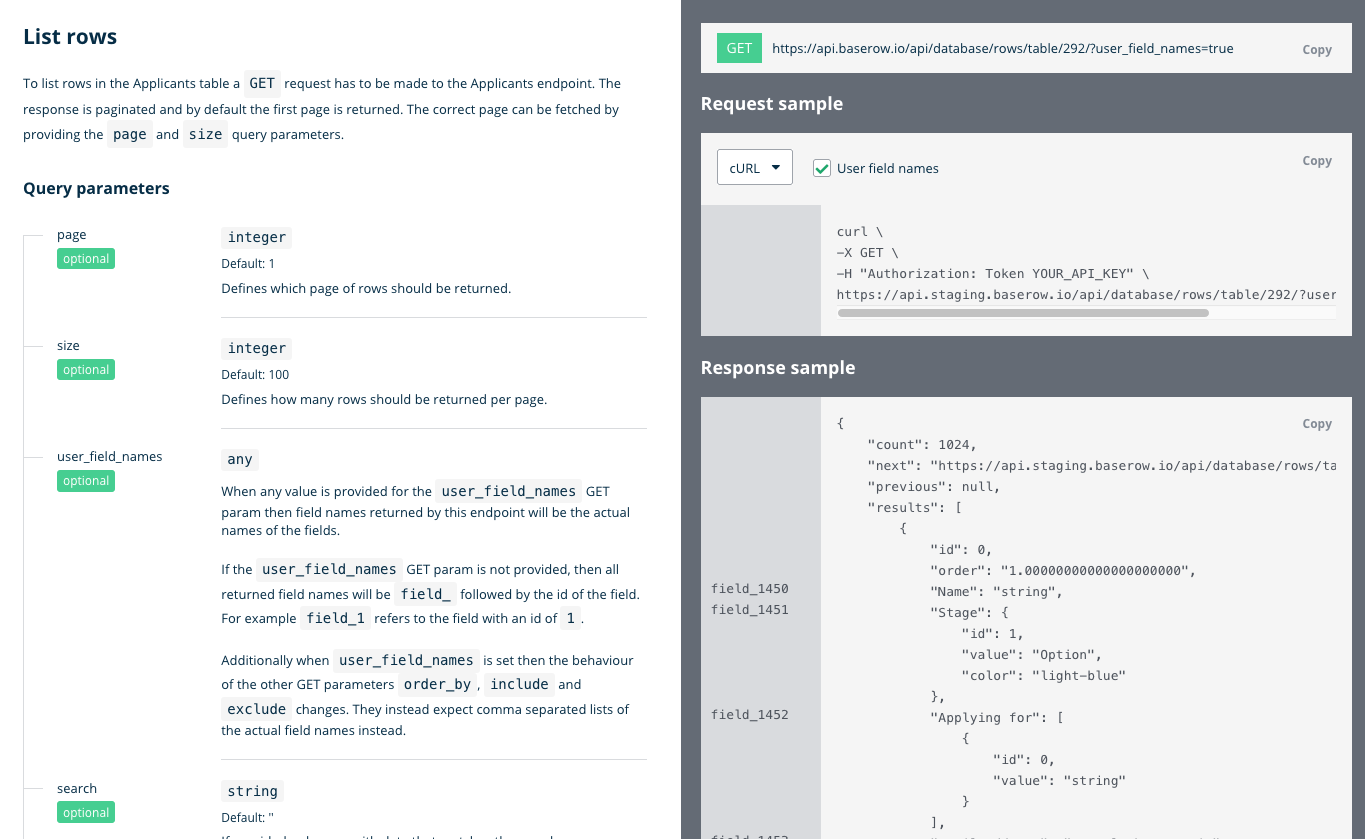Click the optional badge under search
Viewport: 1365px width, 839px height.
point(86,813)
